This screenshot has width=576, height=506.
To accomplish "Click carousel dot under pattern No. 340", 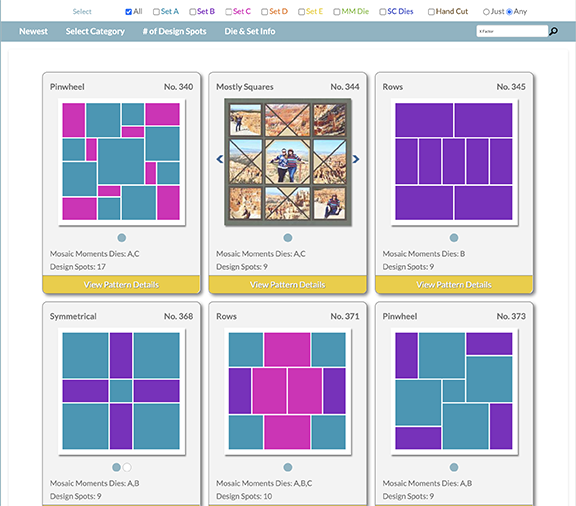I will click(x=122, y=238).
